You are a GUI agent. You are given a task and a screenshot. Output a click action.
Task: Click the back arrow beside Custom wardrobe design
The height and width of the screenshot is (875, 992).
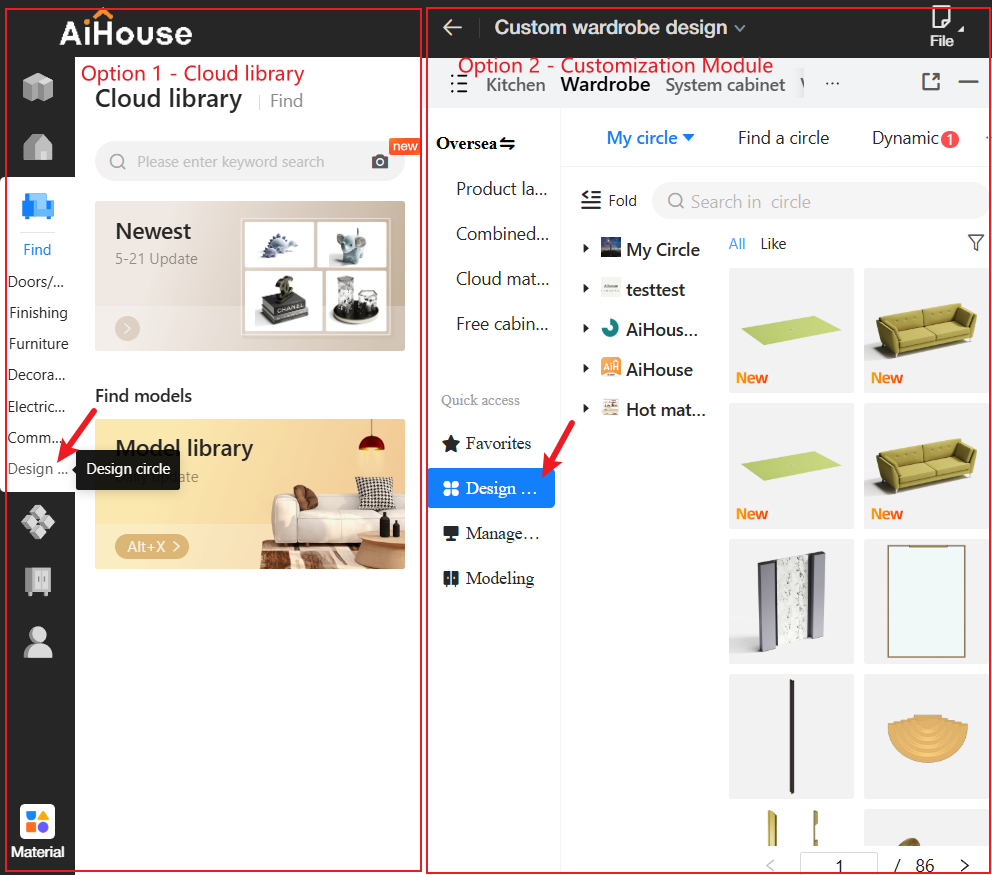(x=452, y=27)
